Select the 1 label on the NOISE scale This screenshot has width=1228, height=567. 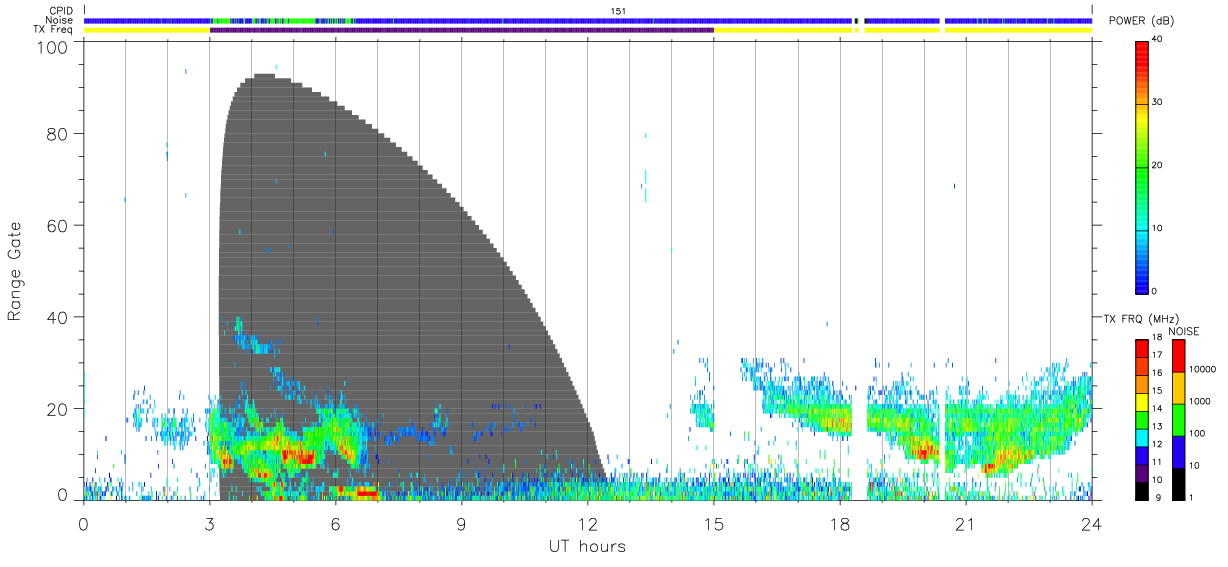click(1192, 497)
